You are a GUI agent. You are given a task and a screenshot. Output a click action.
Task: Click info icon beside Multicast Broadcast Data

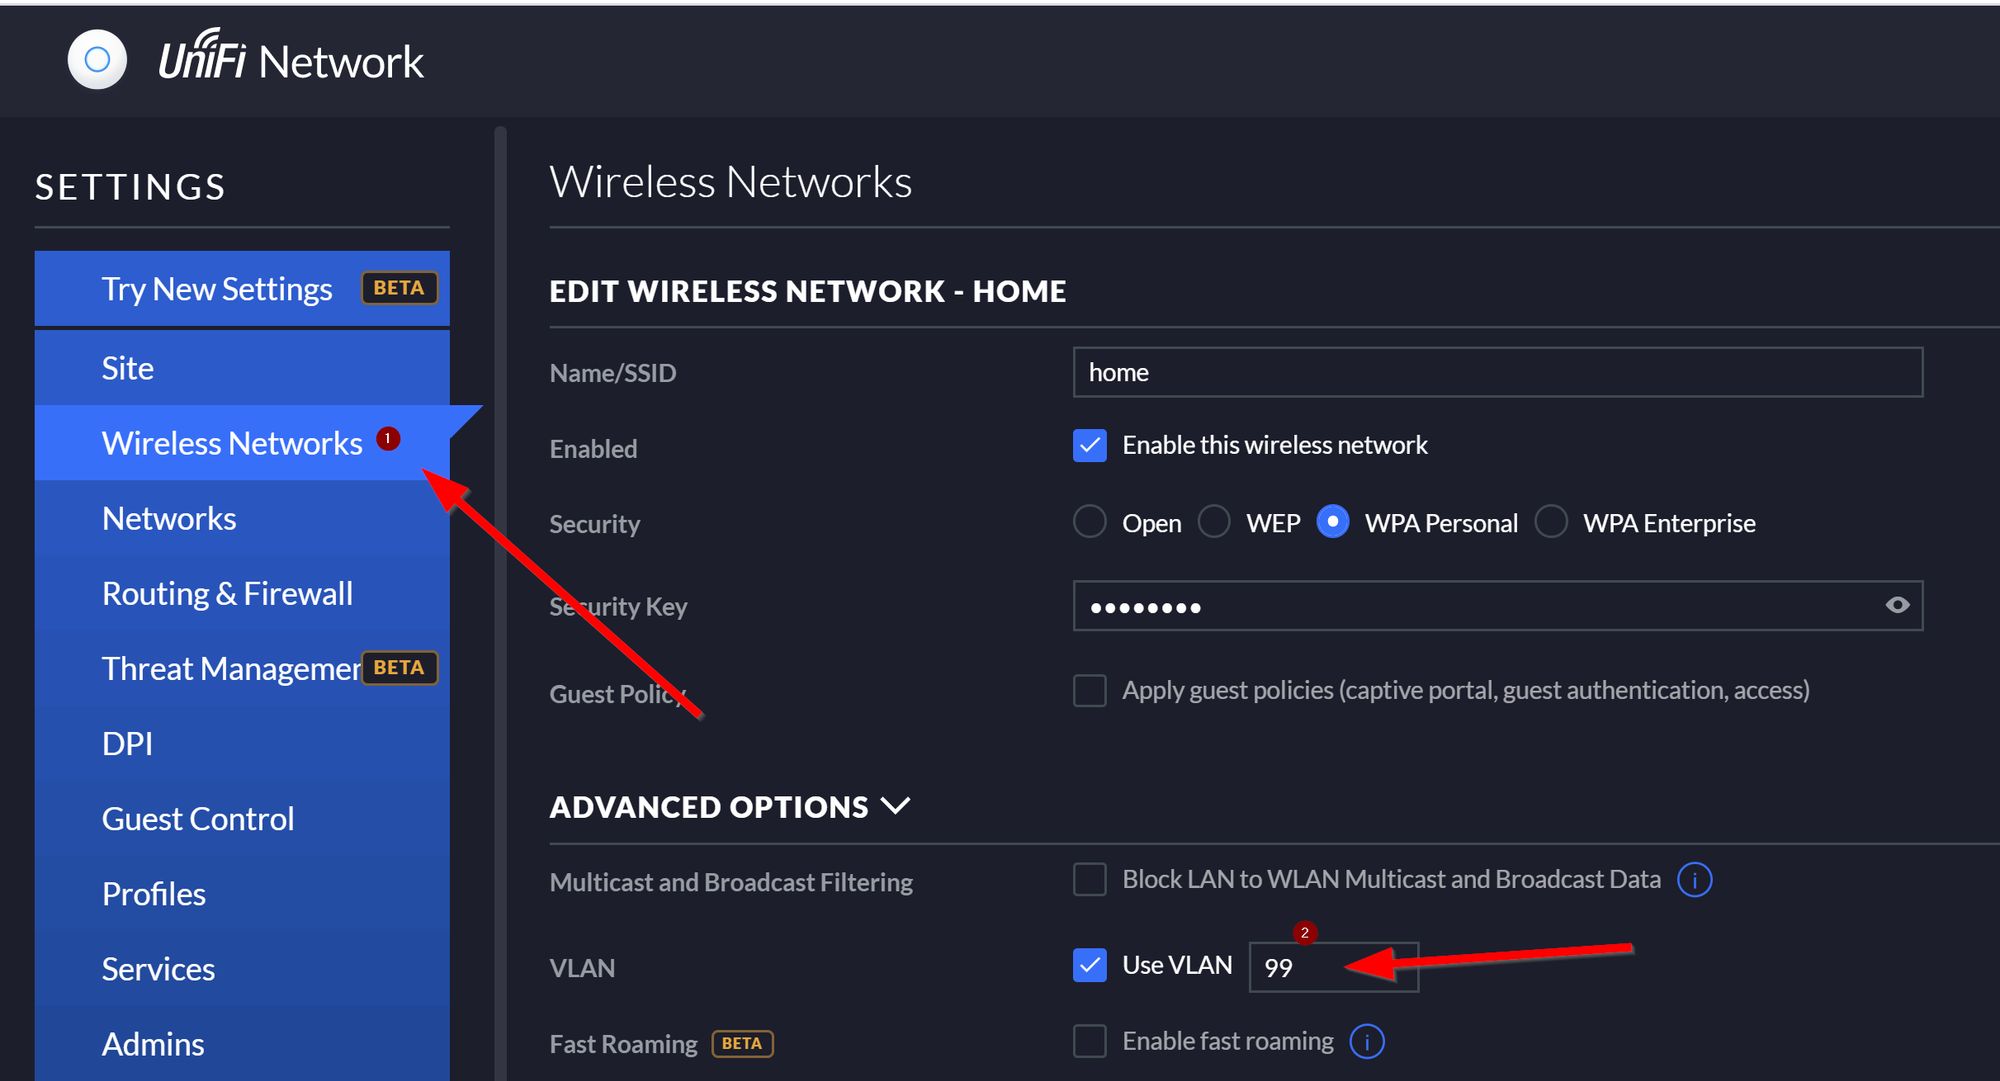click(x=1694, y=880)
